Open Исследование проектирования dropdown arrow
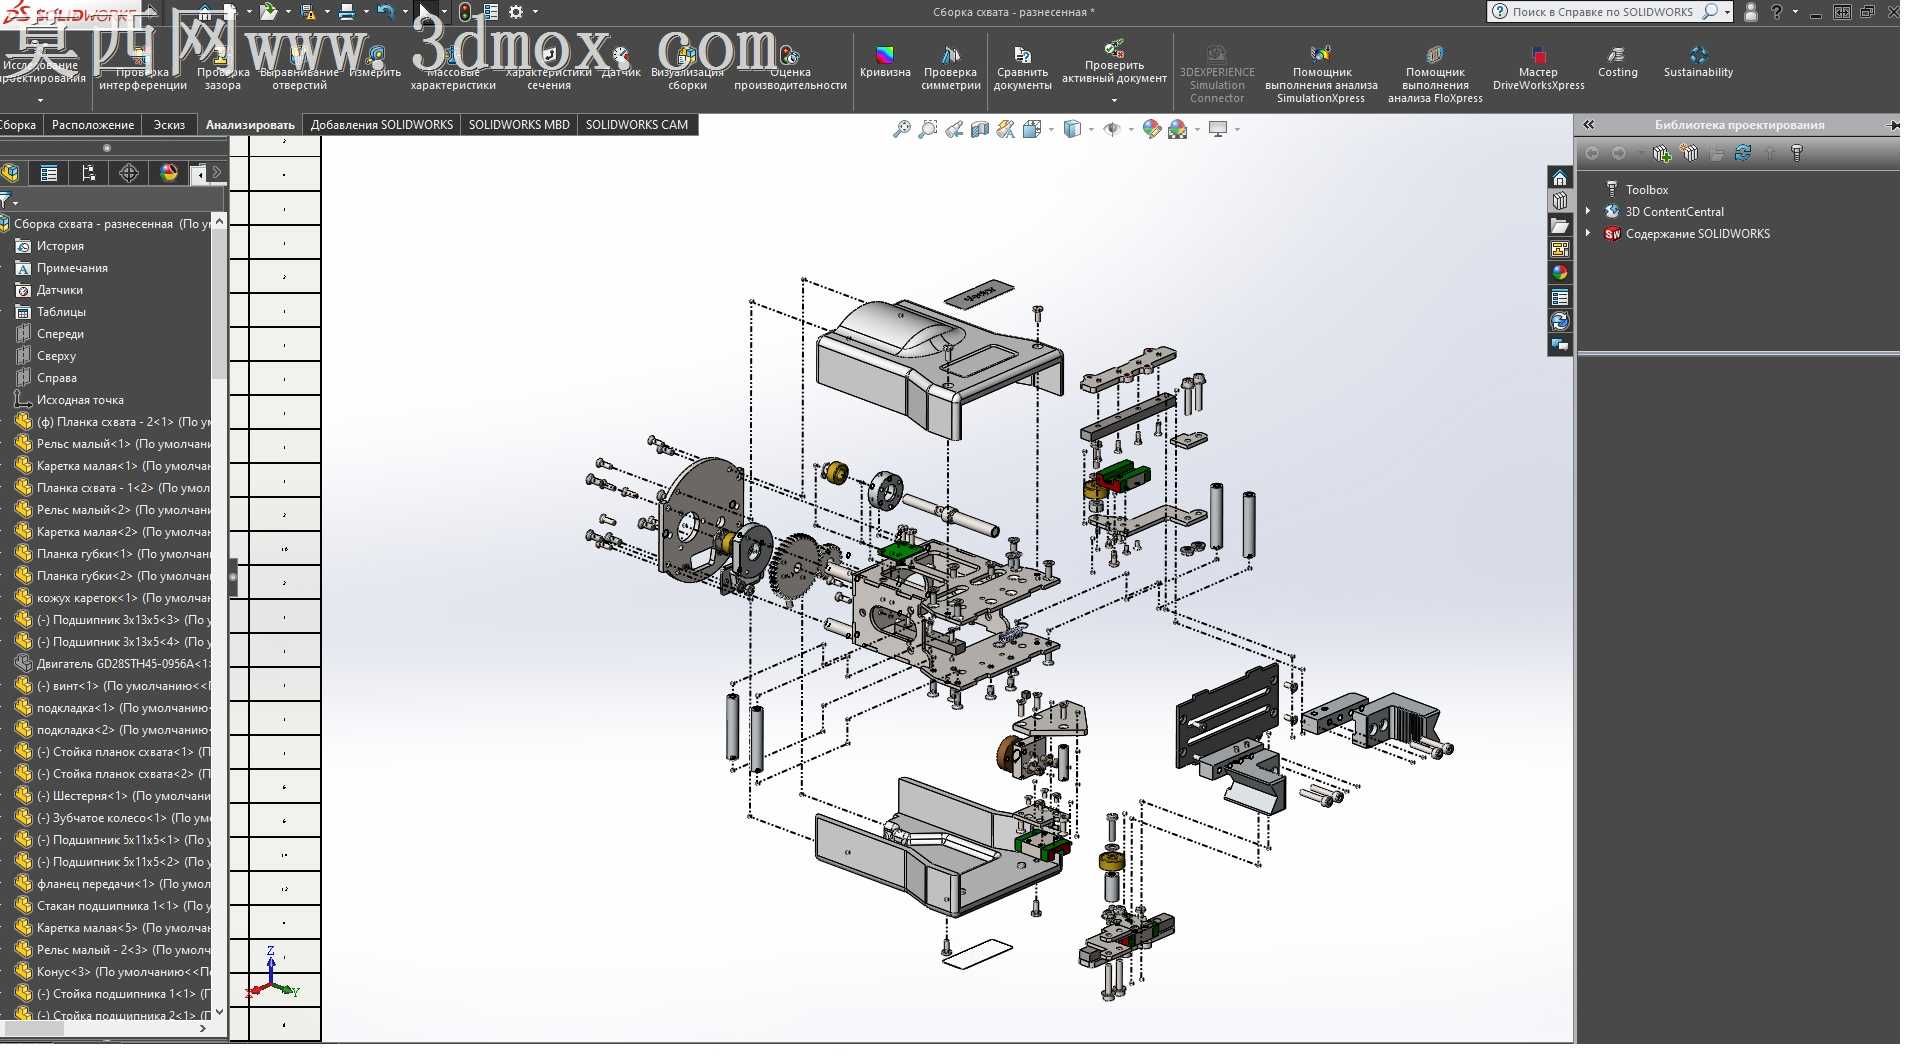The image size is (1908, 1056). click(x=41, y=100)
